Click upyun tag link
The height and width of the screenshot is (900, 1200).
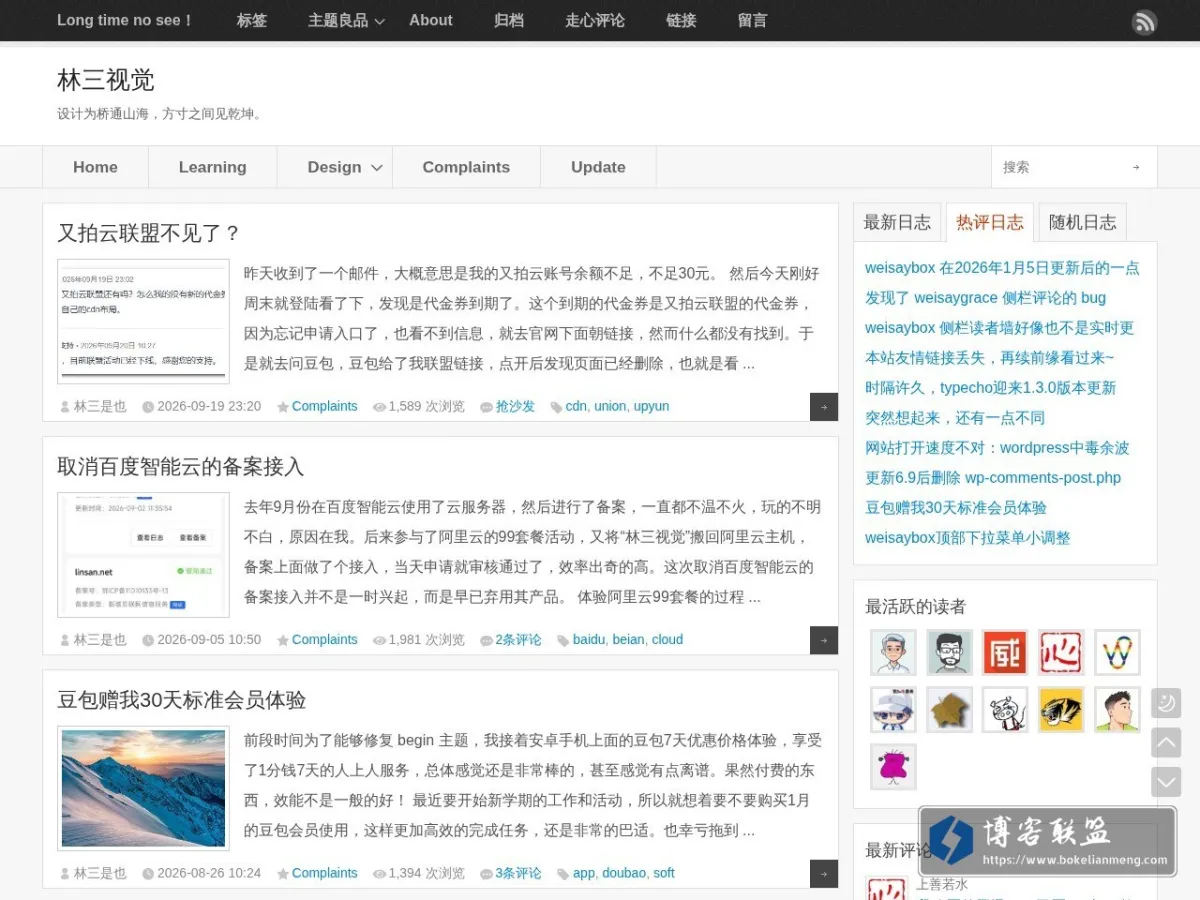[x=651, y=406]
